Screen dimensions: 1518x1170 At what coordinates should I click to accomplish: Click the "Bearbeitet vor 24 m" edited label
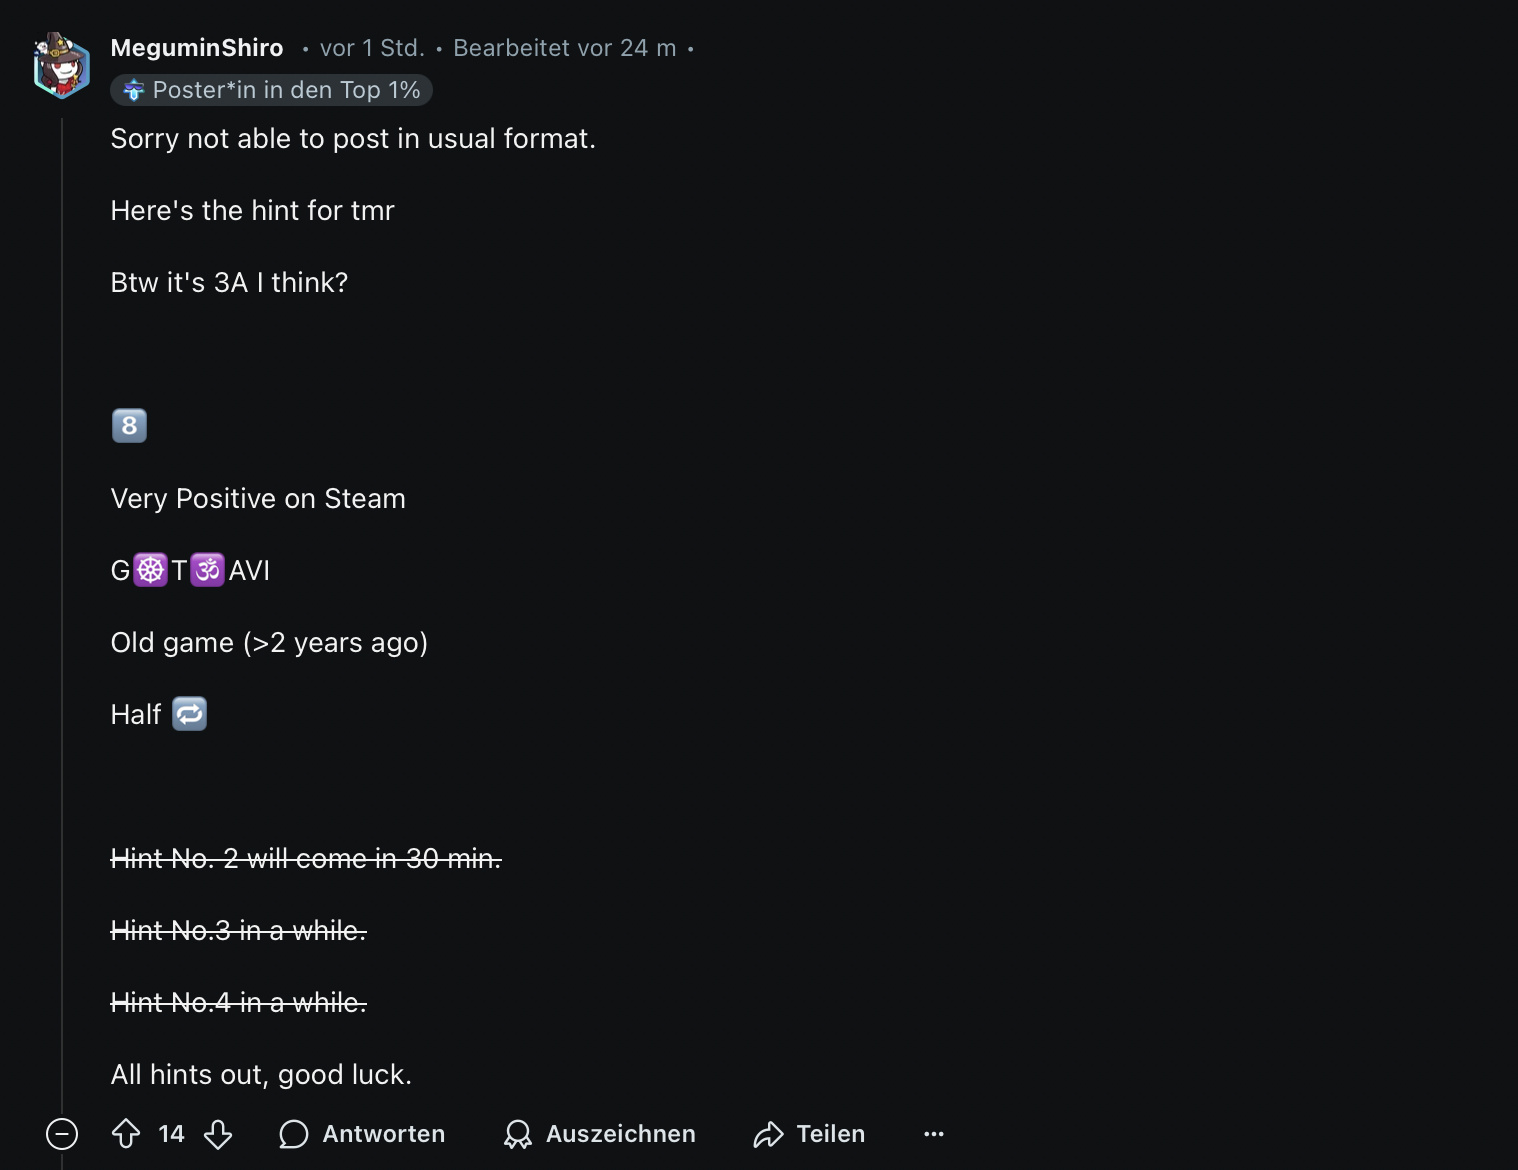pos(565,48)
